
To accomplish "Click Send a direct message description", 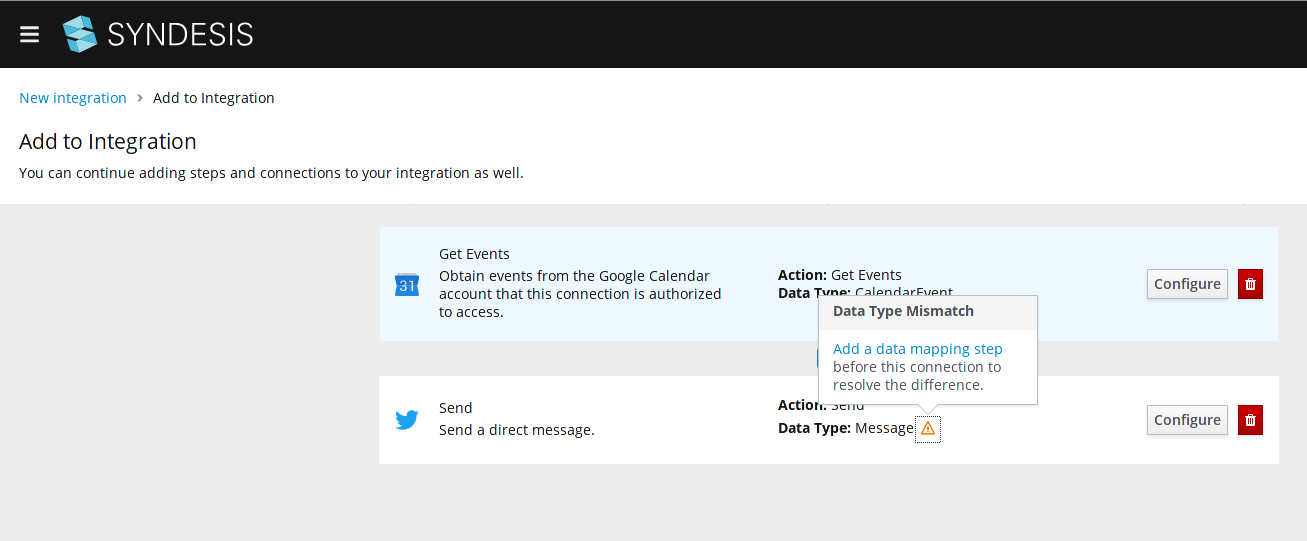I will click(517, 430).
